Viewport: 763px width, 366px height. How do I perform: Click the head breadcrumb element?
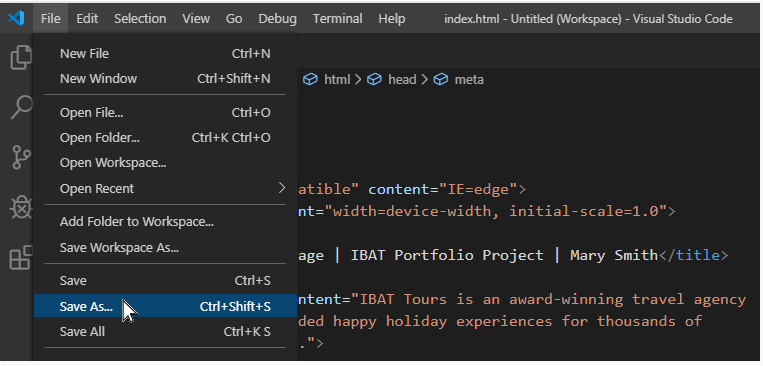tap(402, 79)
